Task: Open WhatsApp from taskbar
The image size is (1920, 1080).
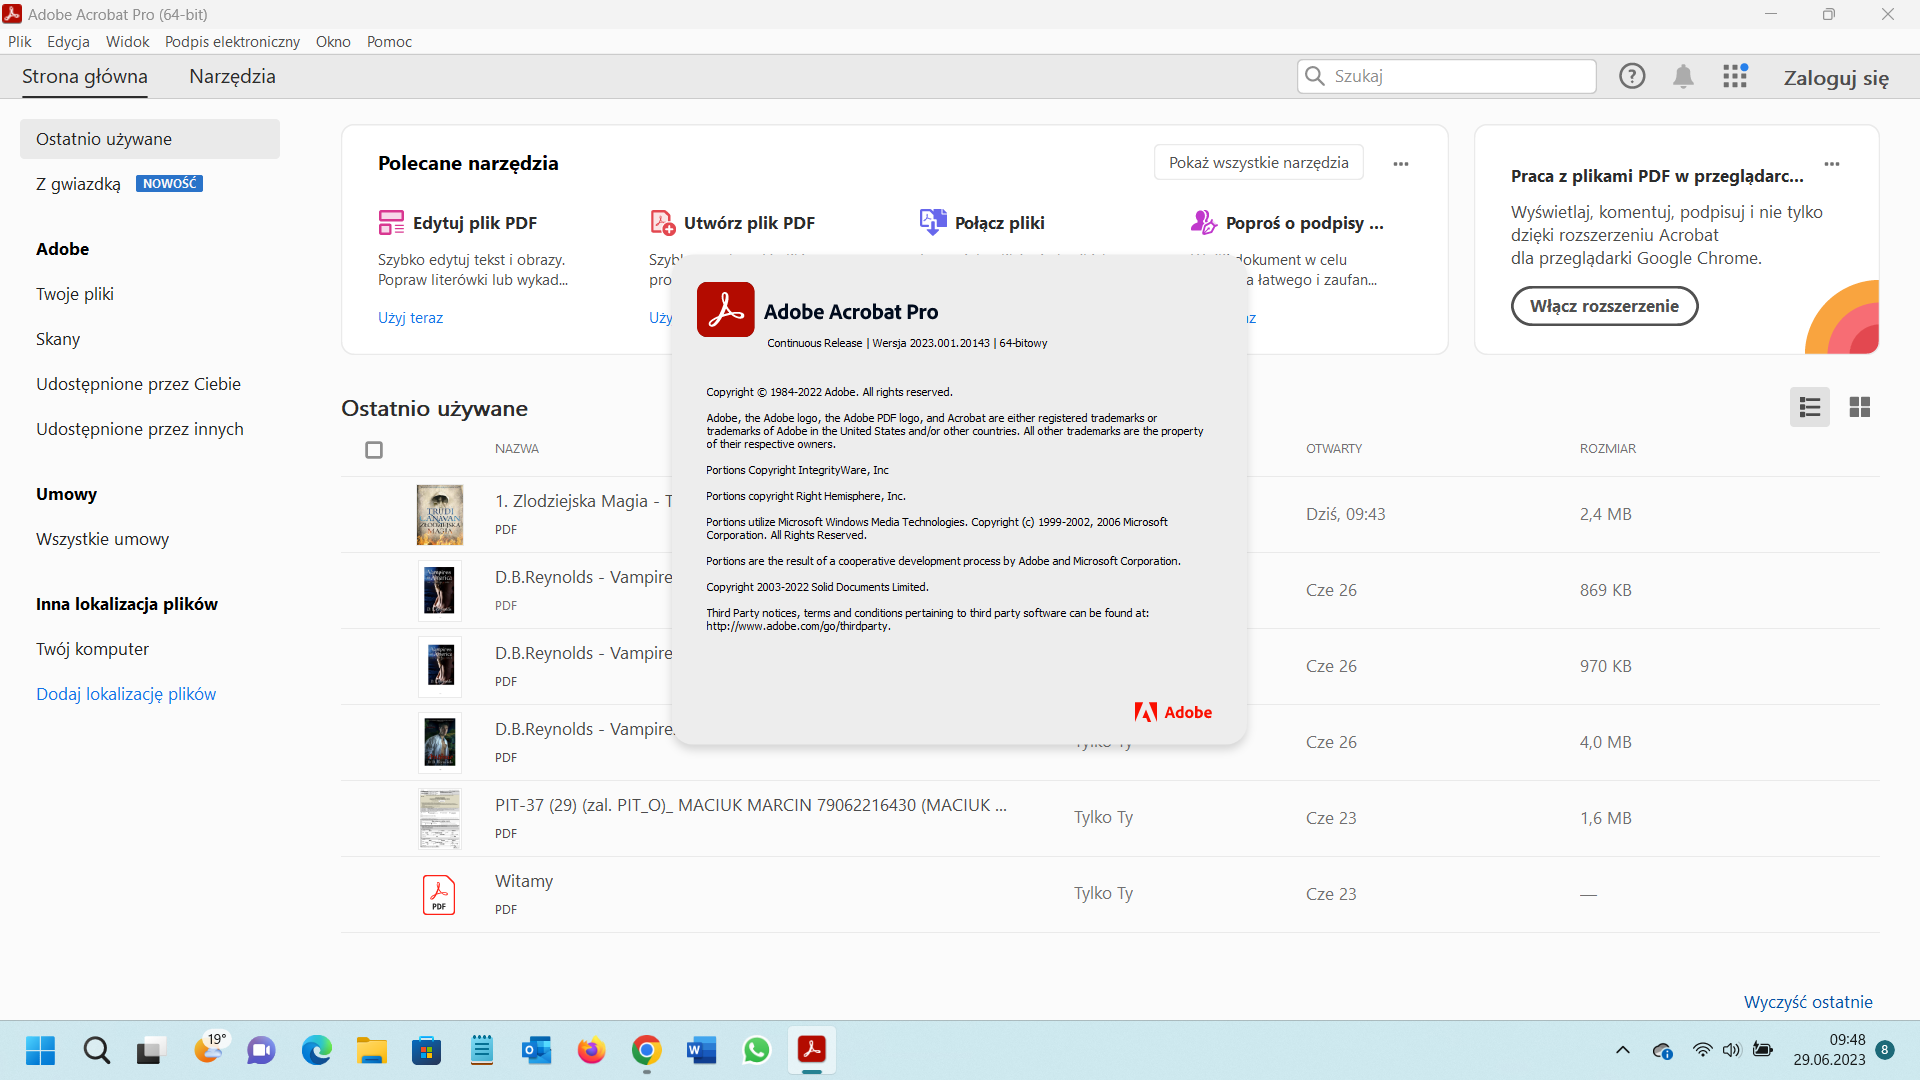Action: [x=757, y=1051]
